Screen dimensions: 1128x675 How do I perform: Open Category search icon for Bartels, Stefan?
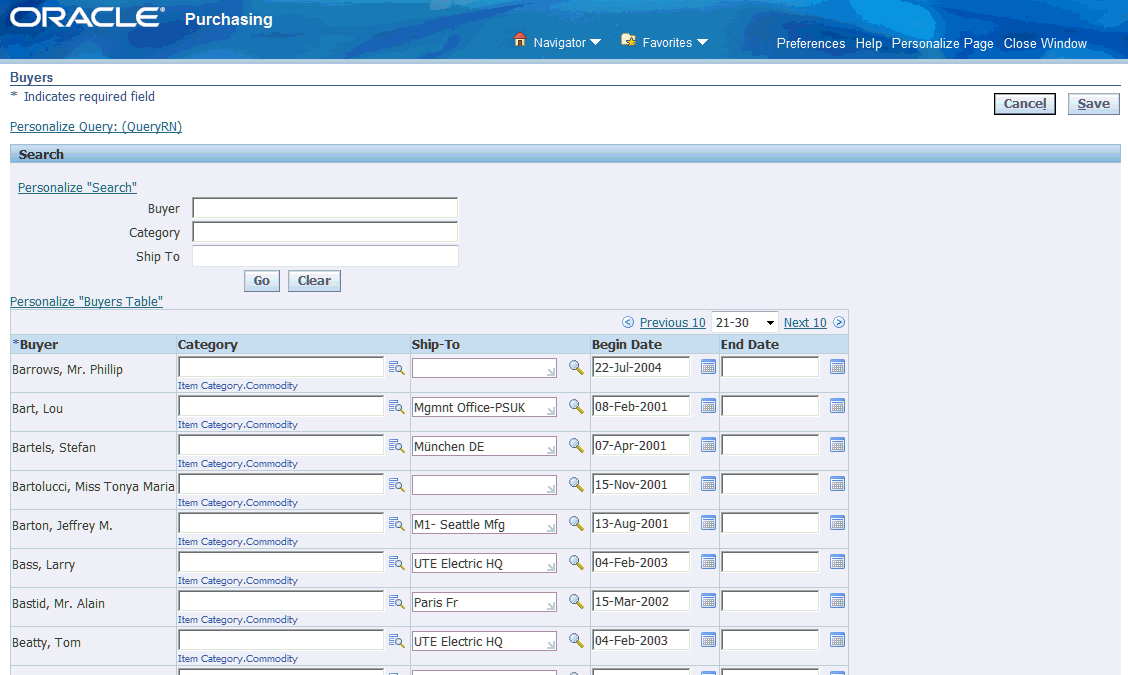(x=396, y=445)
